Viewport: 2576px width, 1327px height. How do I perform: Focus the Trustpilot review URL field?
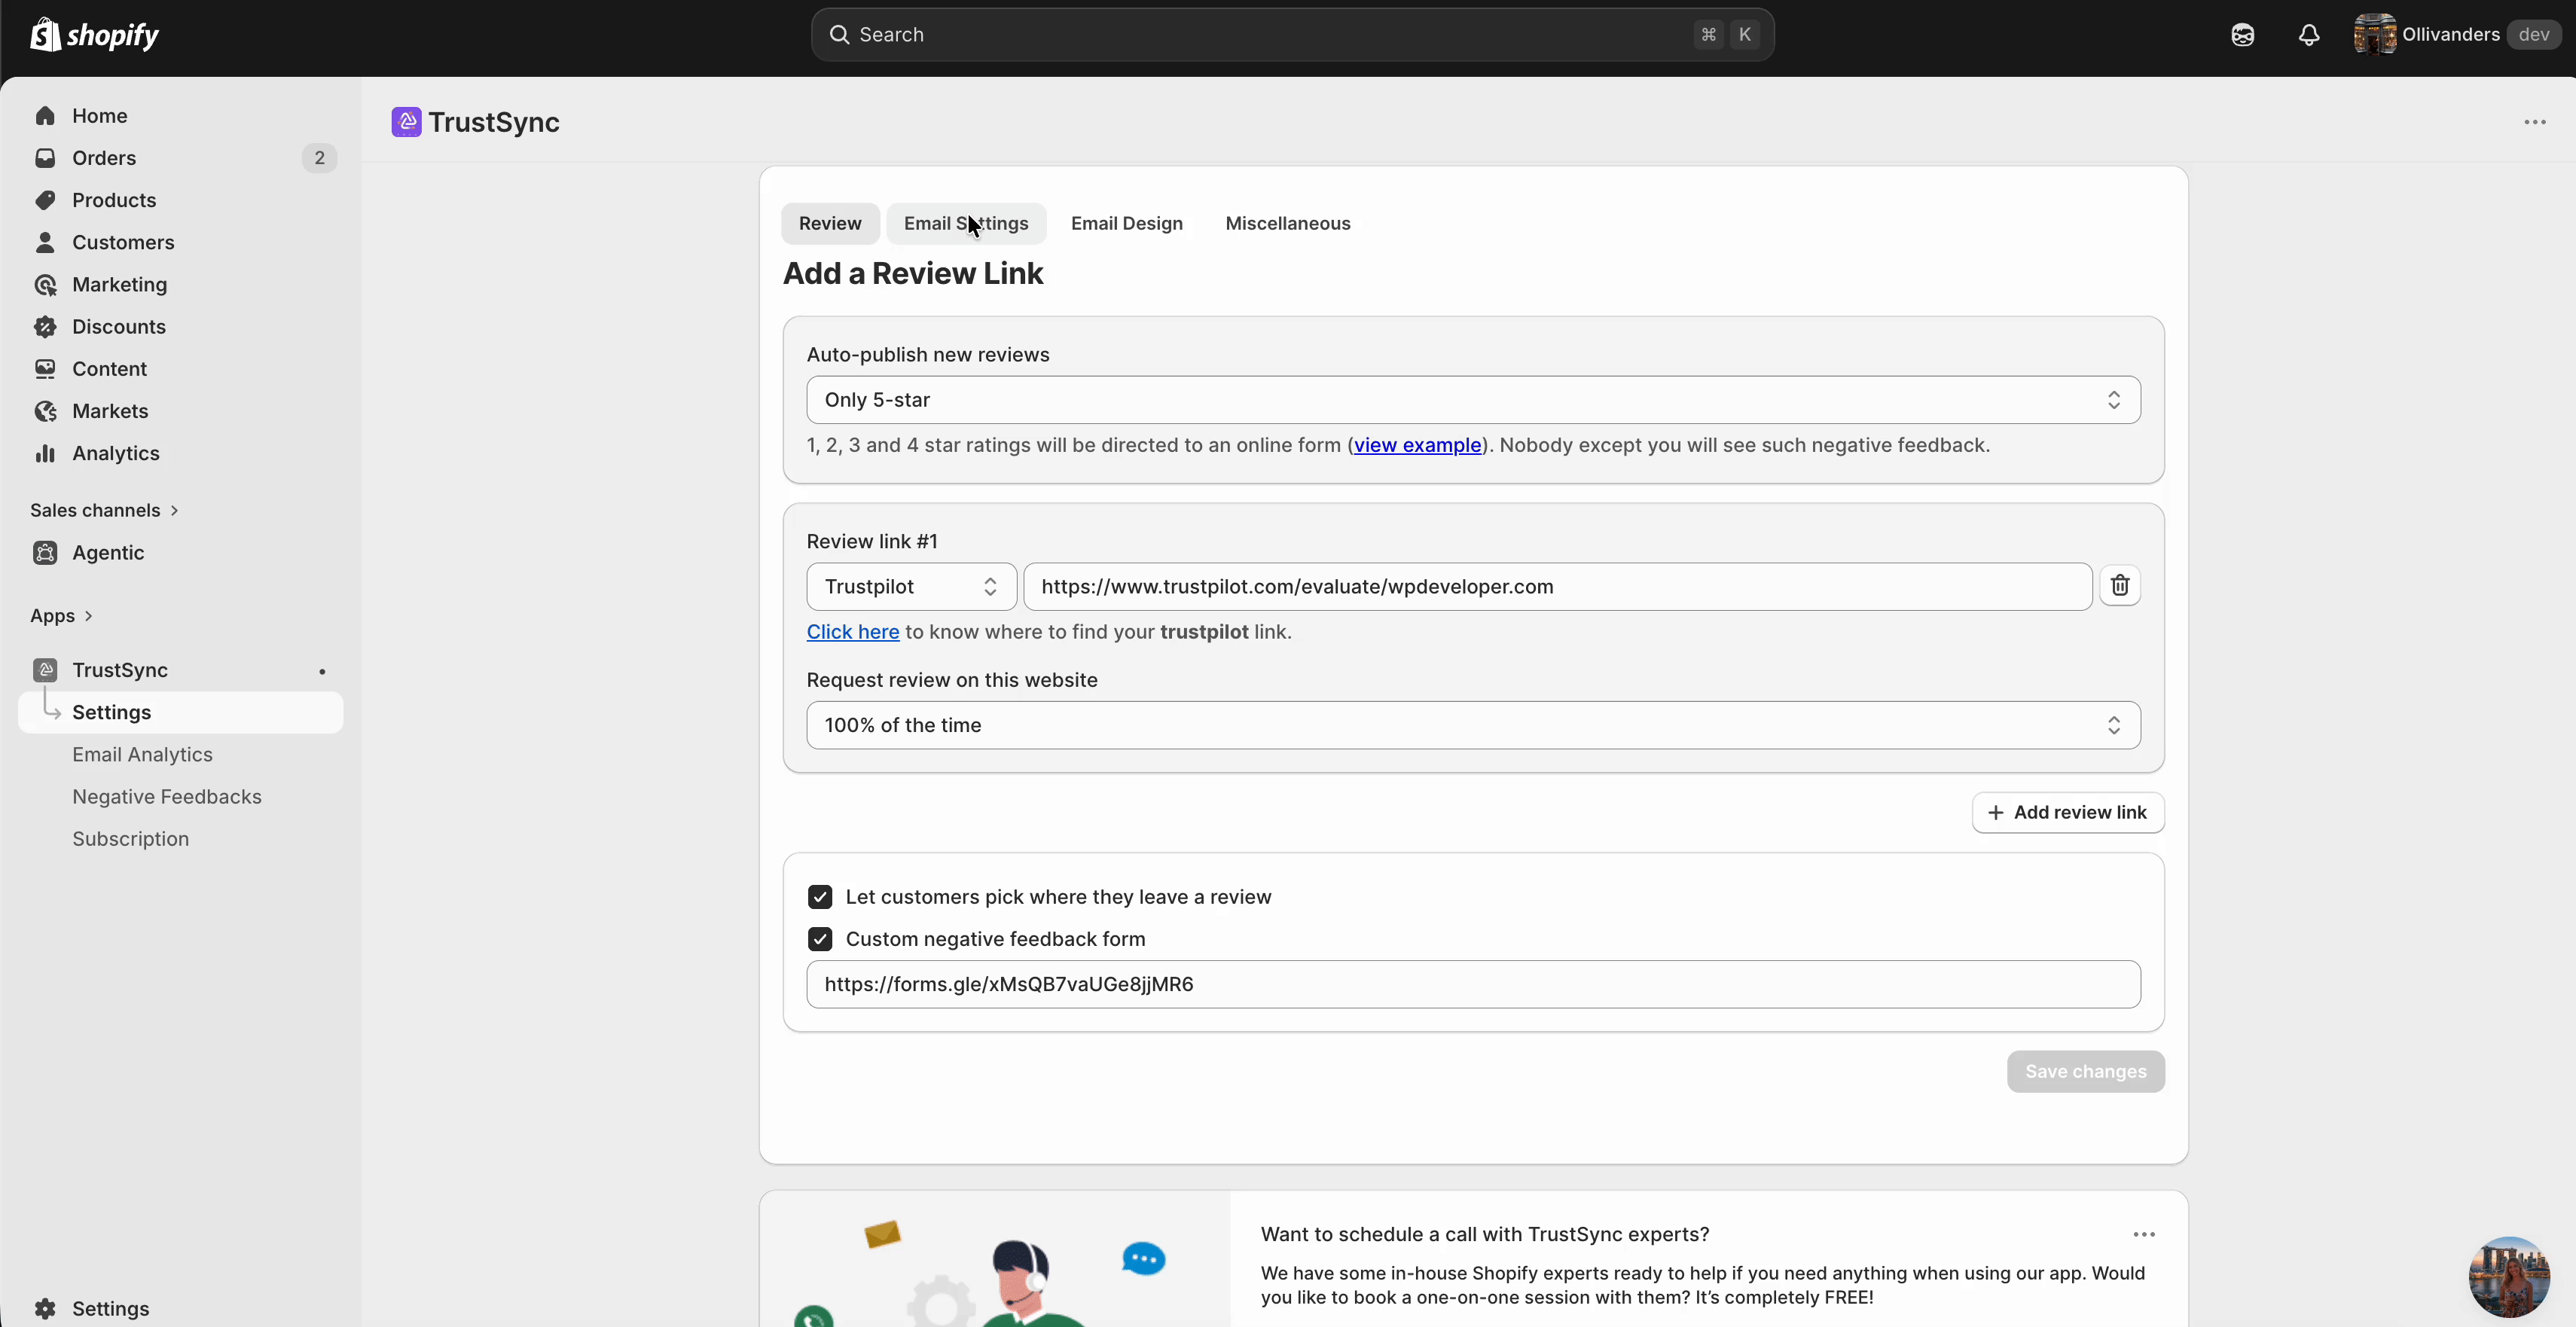1557,587
